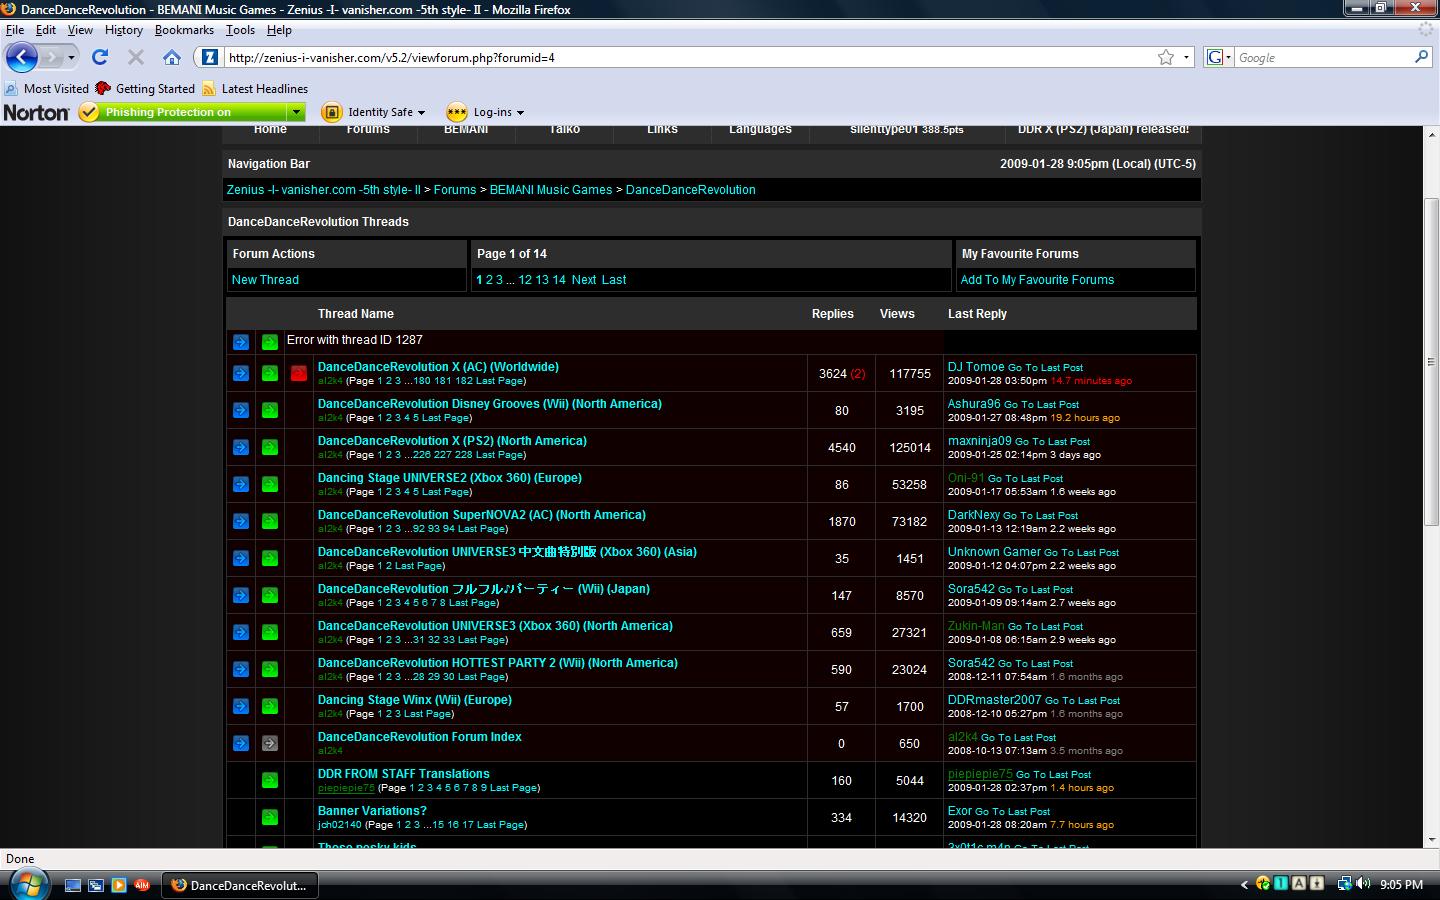Screen dimensions: 1440x900
Task: Click the 9:05 PM system clock
Action: [x=1401, y=884]
